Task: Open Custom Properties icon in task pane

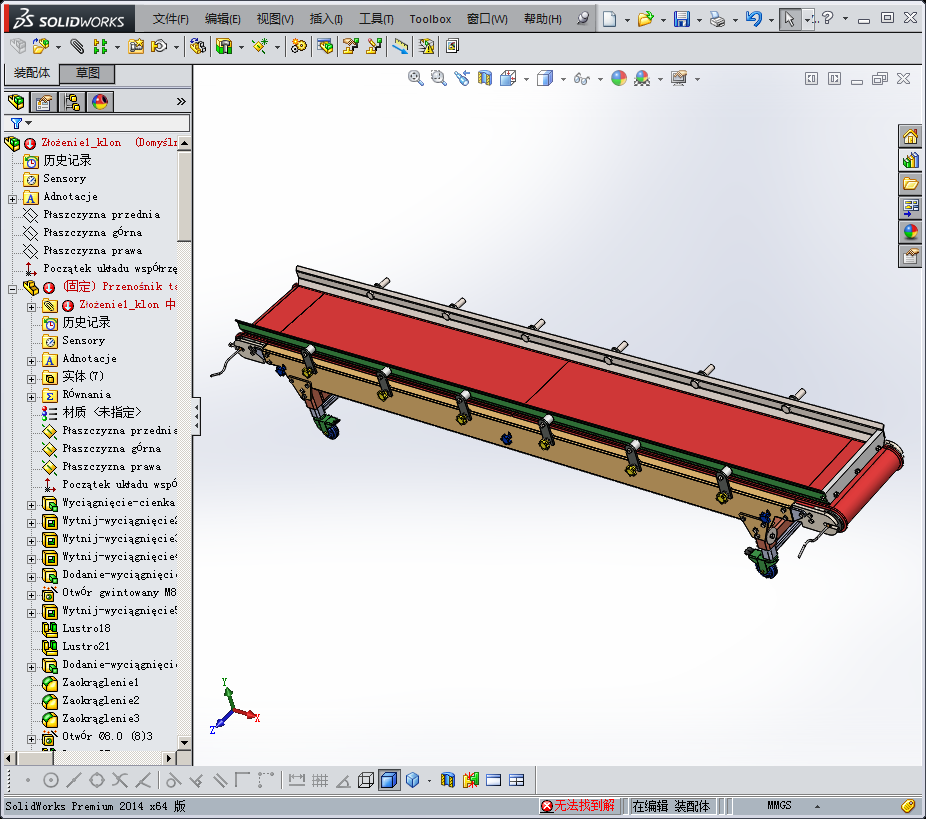Action: click(x=910, y=256)
